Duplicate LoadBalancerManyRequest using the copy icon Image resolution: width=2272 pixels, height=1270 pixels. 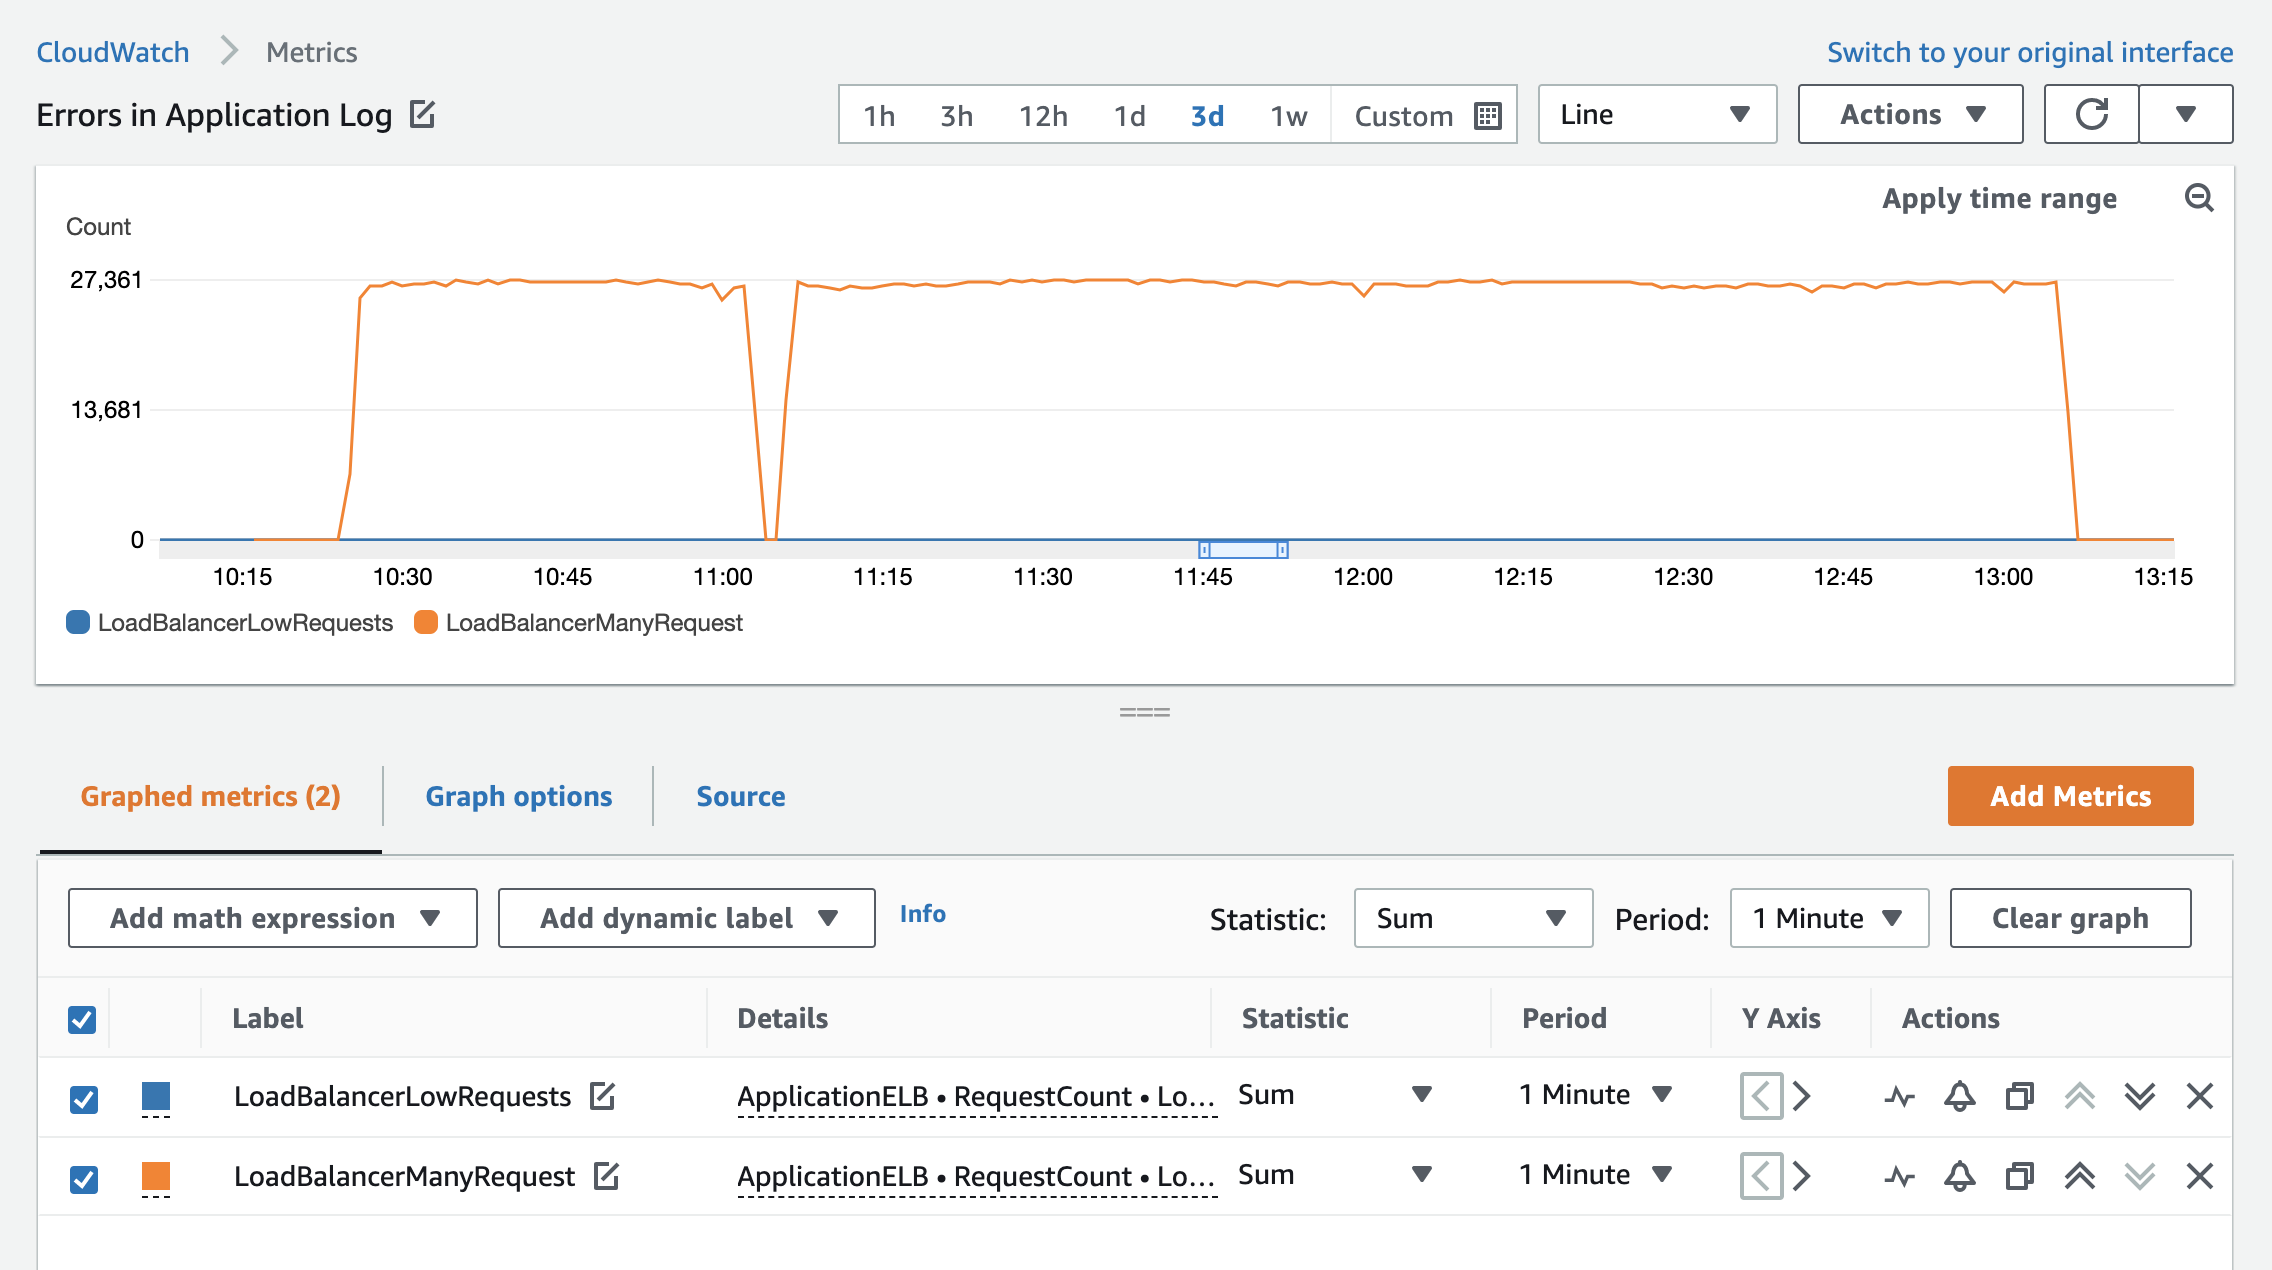pyautogui.click(x=2018, y=1176)
